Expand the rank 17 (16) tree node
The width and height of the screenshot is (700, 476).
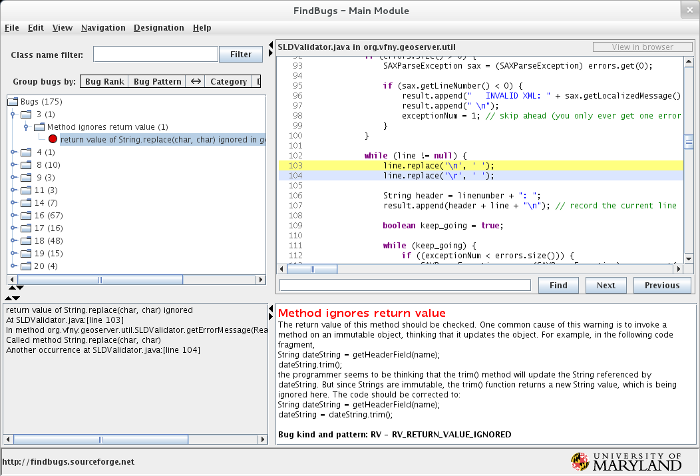click(x=13, y=228)
